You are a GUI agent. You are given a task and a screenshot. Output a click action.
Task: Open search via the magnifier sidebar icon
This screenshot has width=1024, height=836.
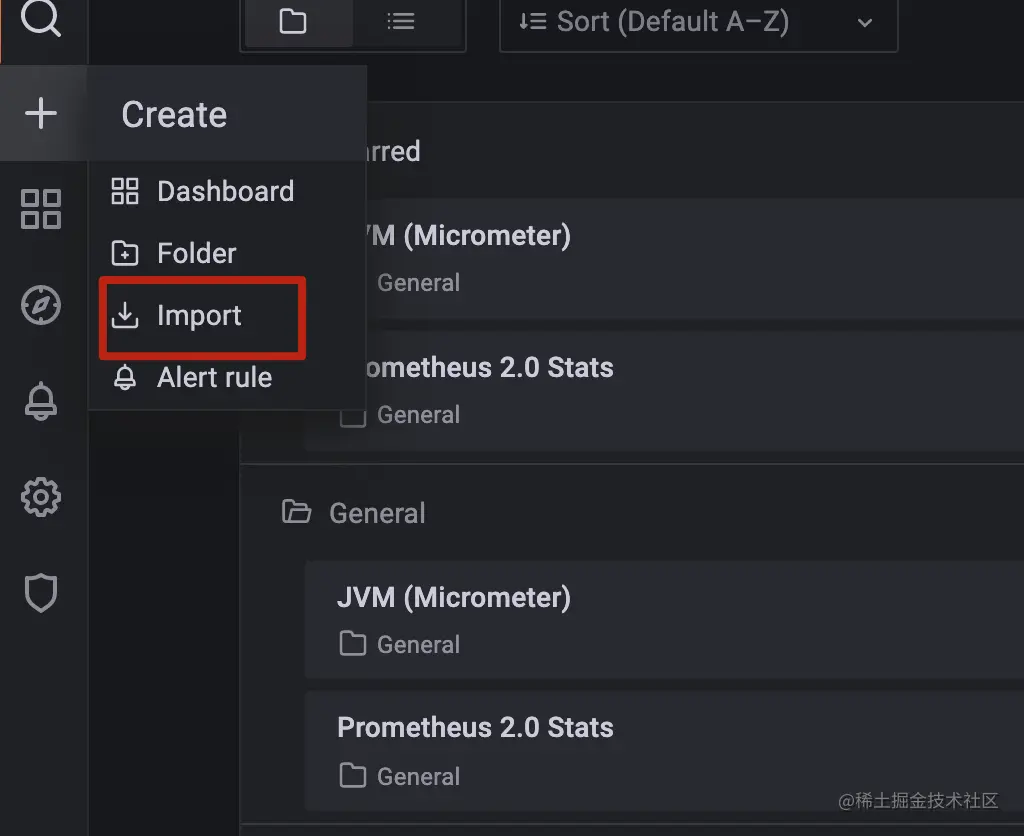pyautogui.click(x=40, y=18)
